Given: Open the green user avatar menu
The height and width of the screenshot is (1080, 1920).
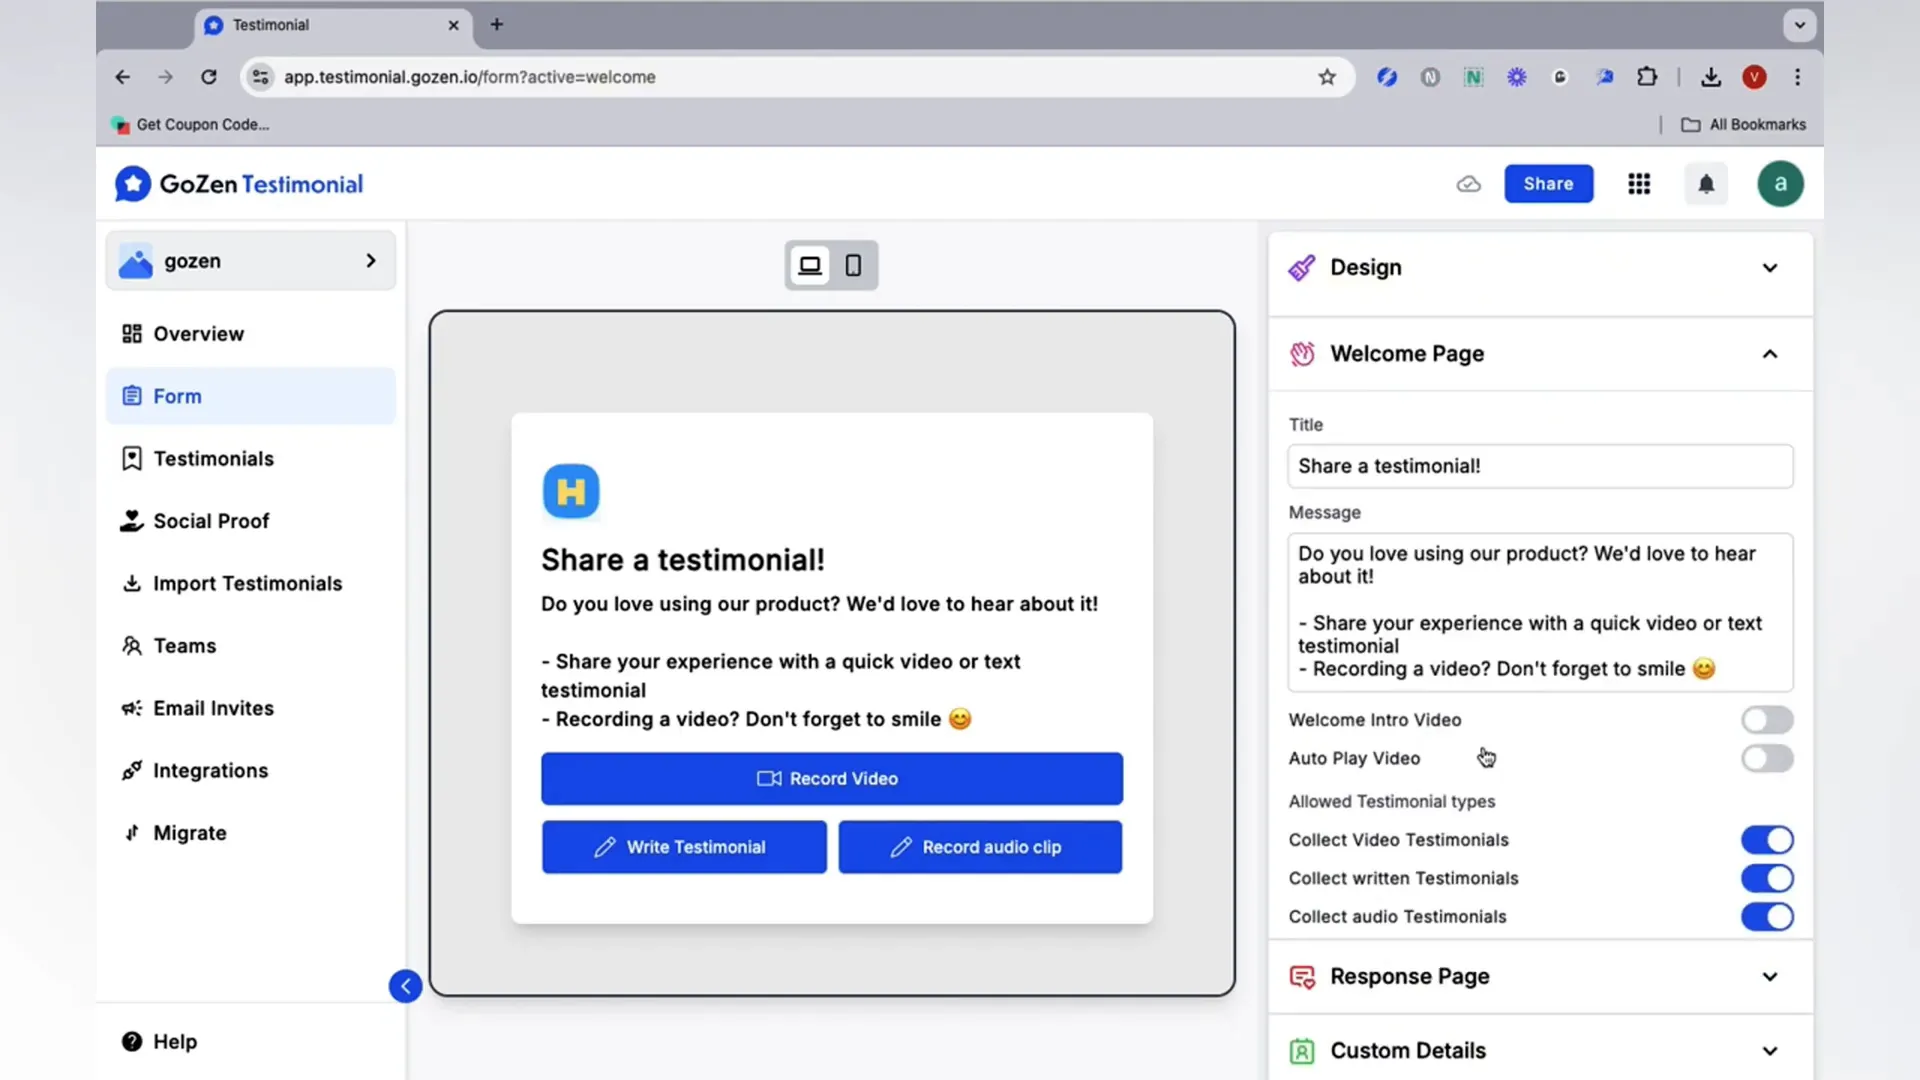Looking at the screenshot, I should coord(1780,184).
